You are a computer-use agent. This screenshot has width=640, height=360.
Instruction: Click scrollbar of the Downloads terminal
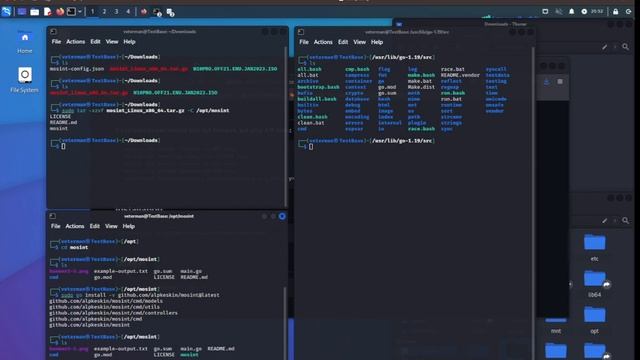[286, 127]
